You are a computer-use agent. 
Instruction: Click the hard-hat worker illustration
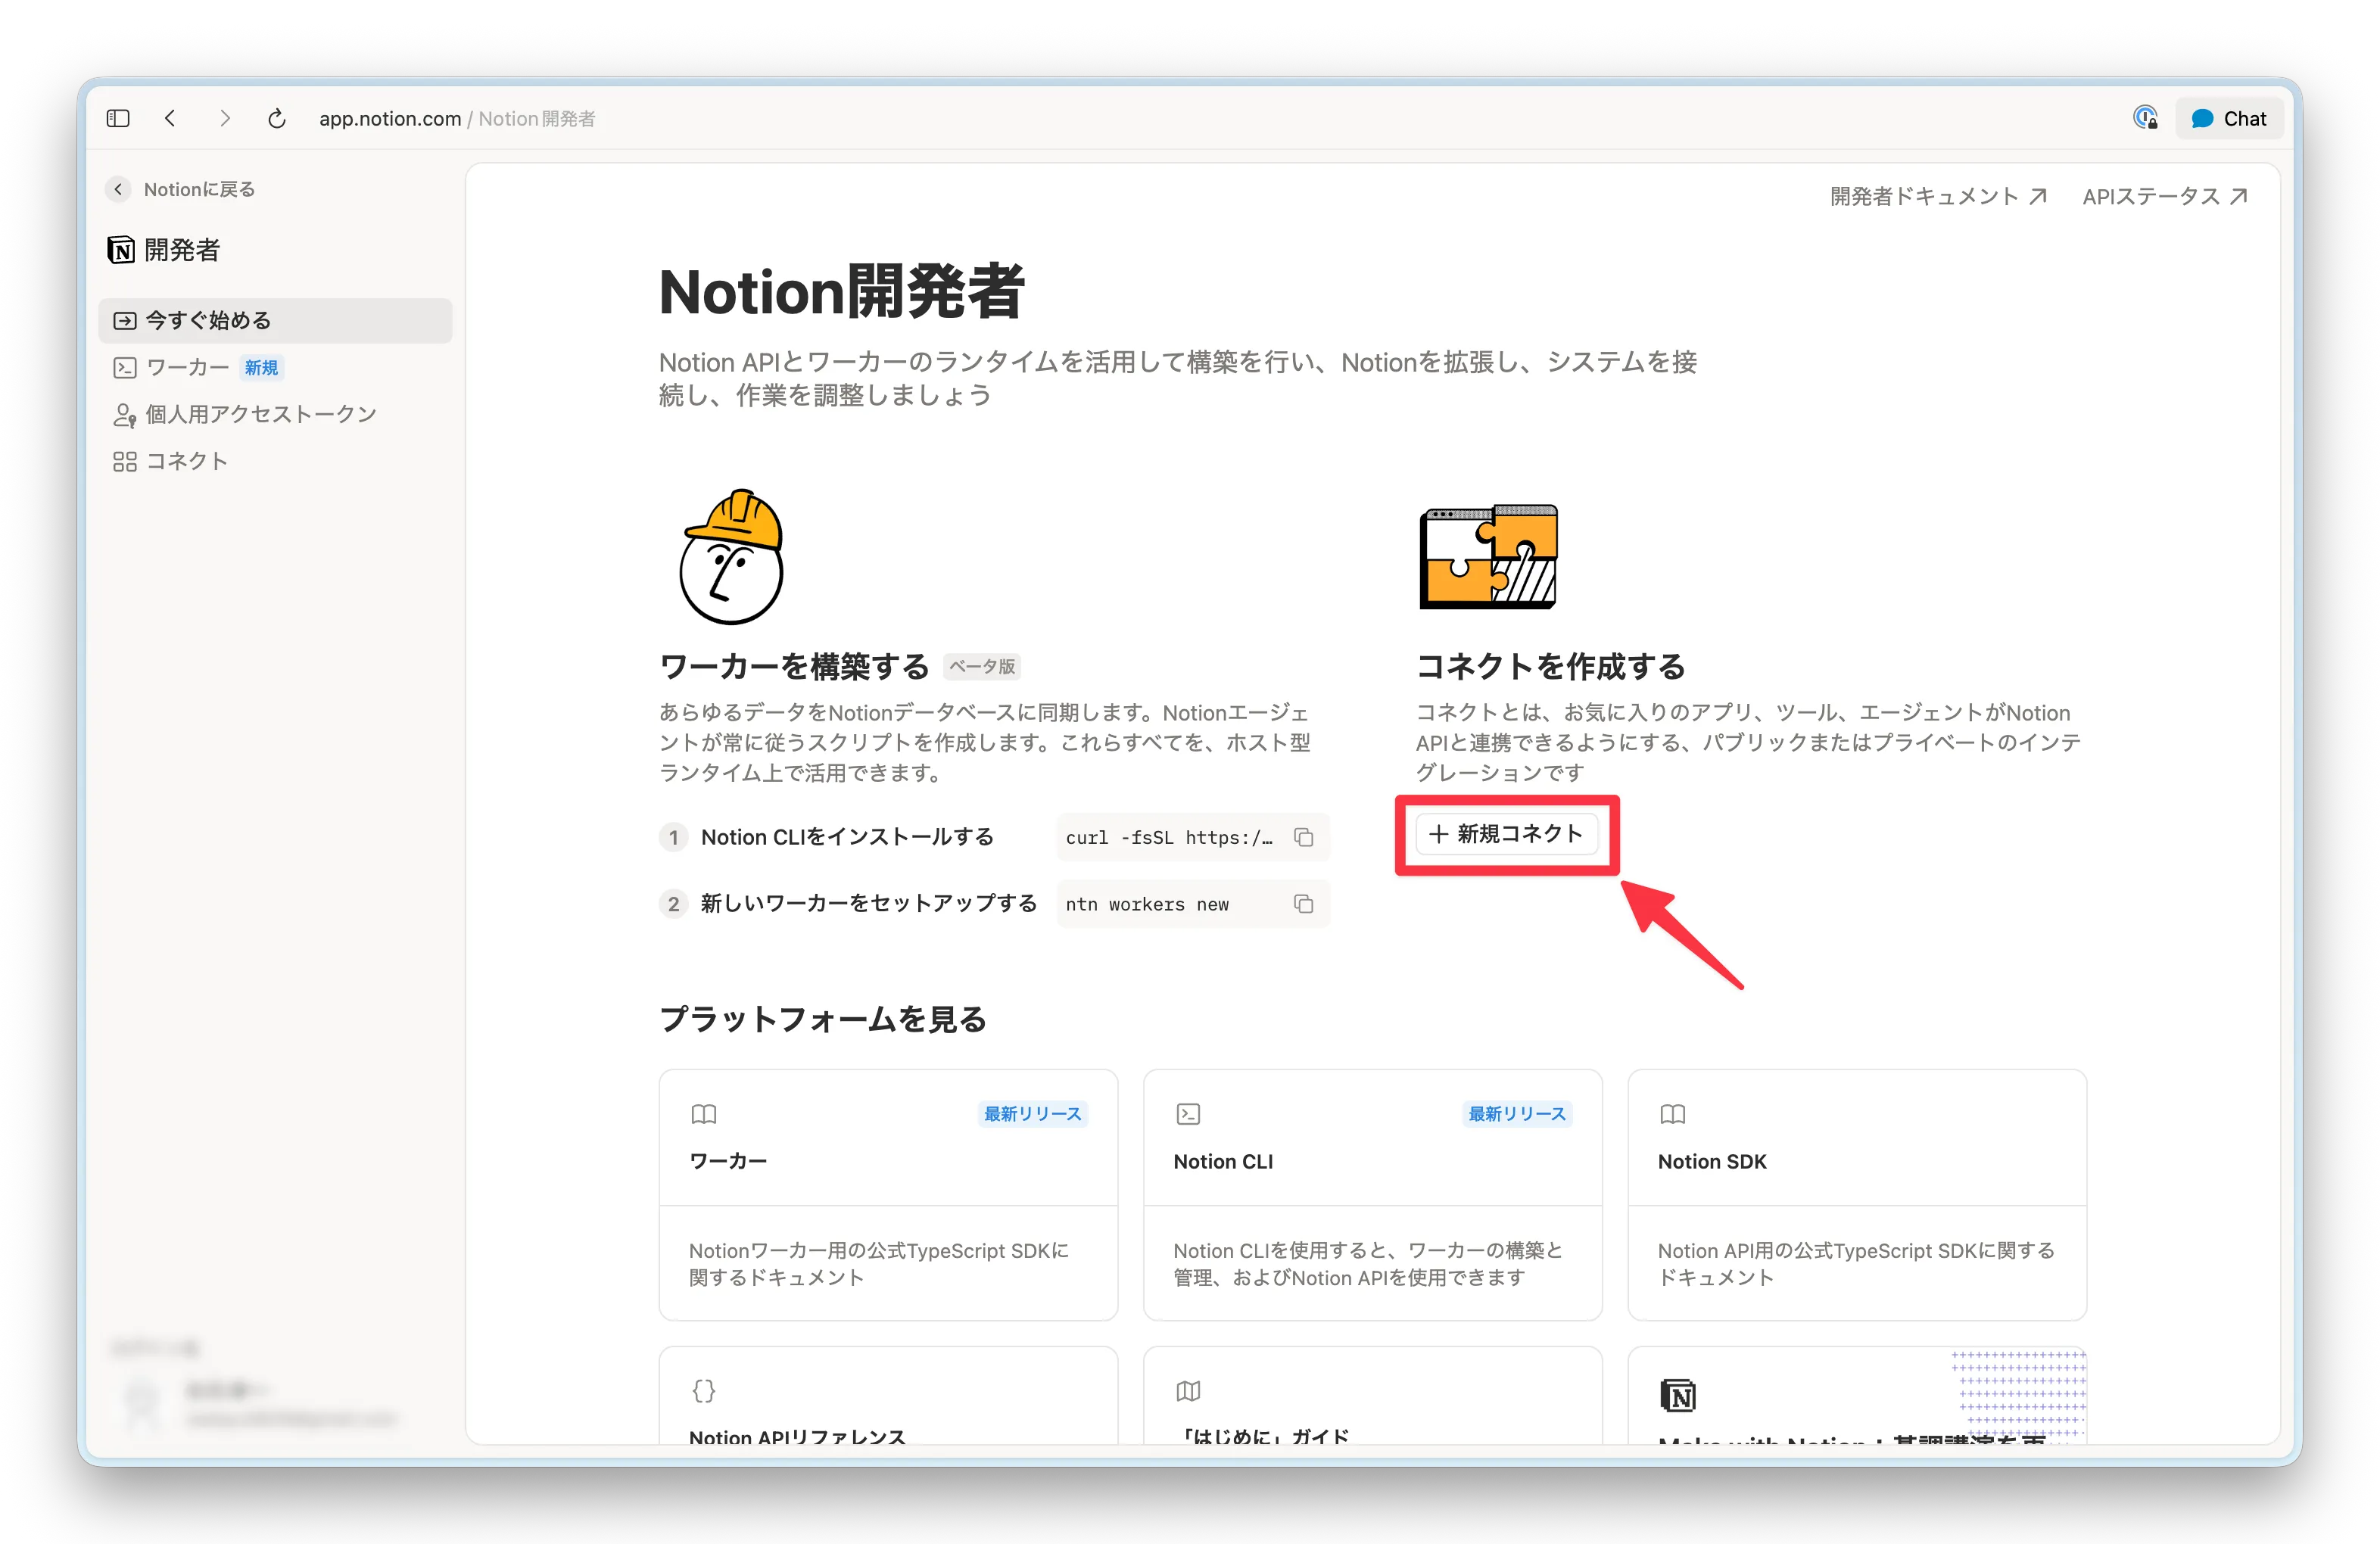pos(732,556)
